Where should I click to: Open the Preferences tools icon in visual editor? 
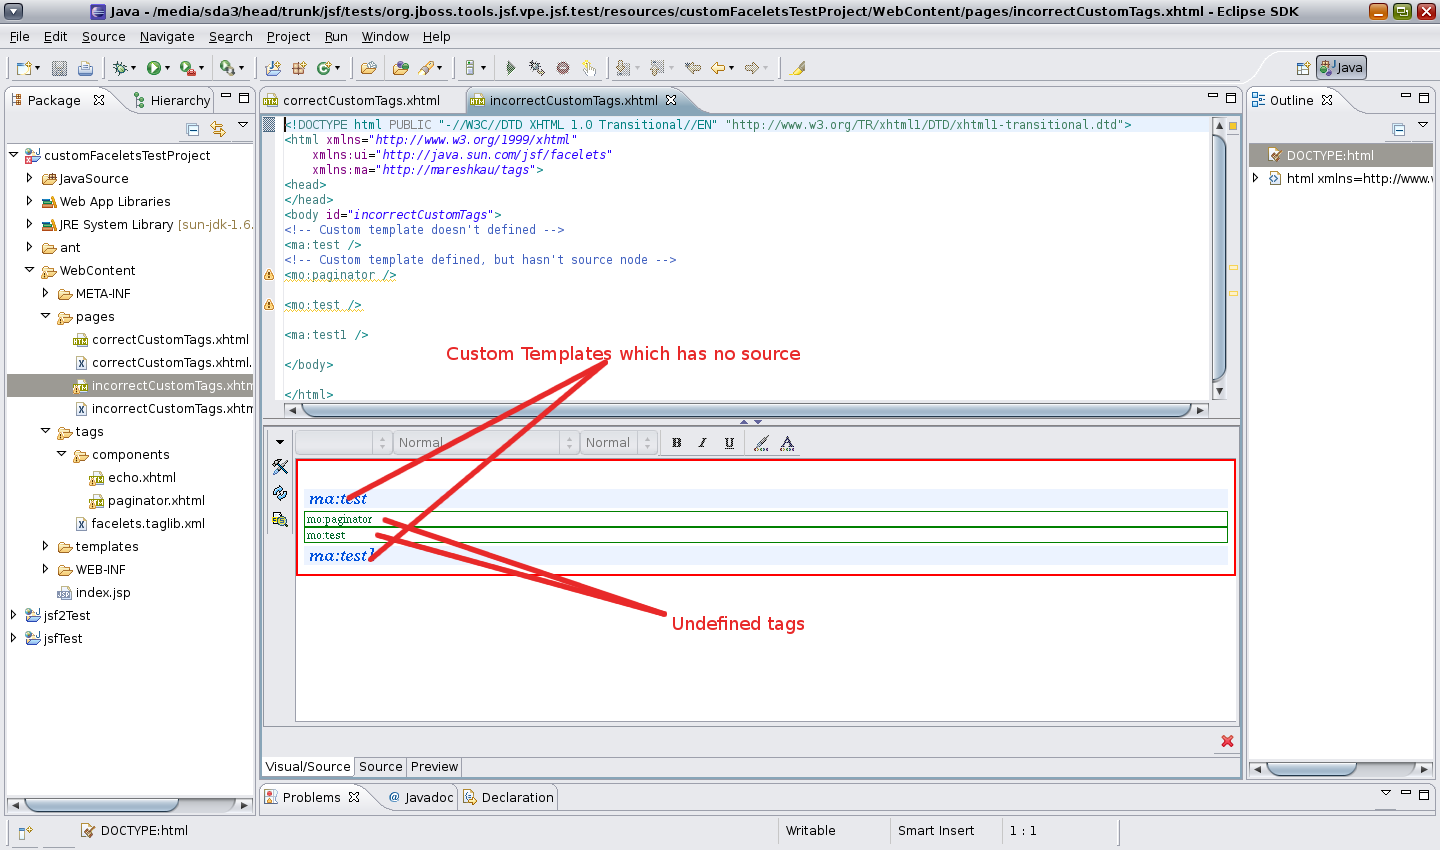pos(280,467)
